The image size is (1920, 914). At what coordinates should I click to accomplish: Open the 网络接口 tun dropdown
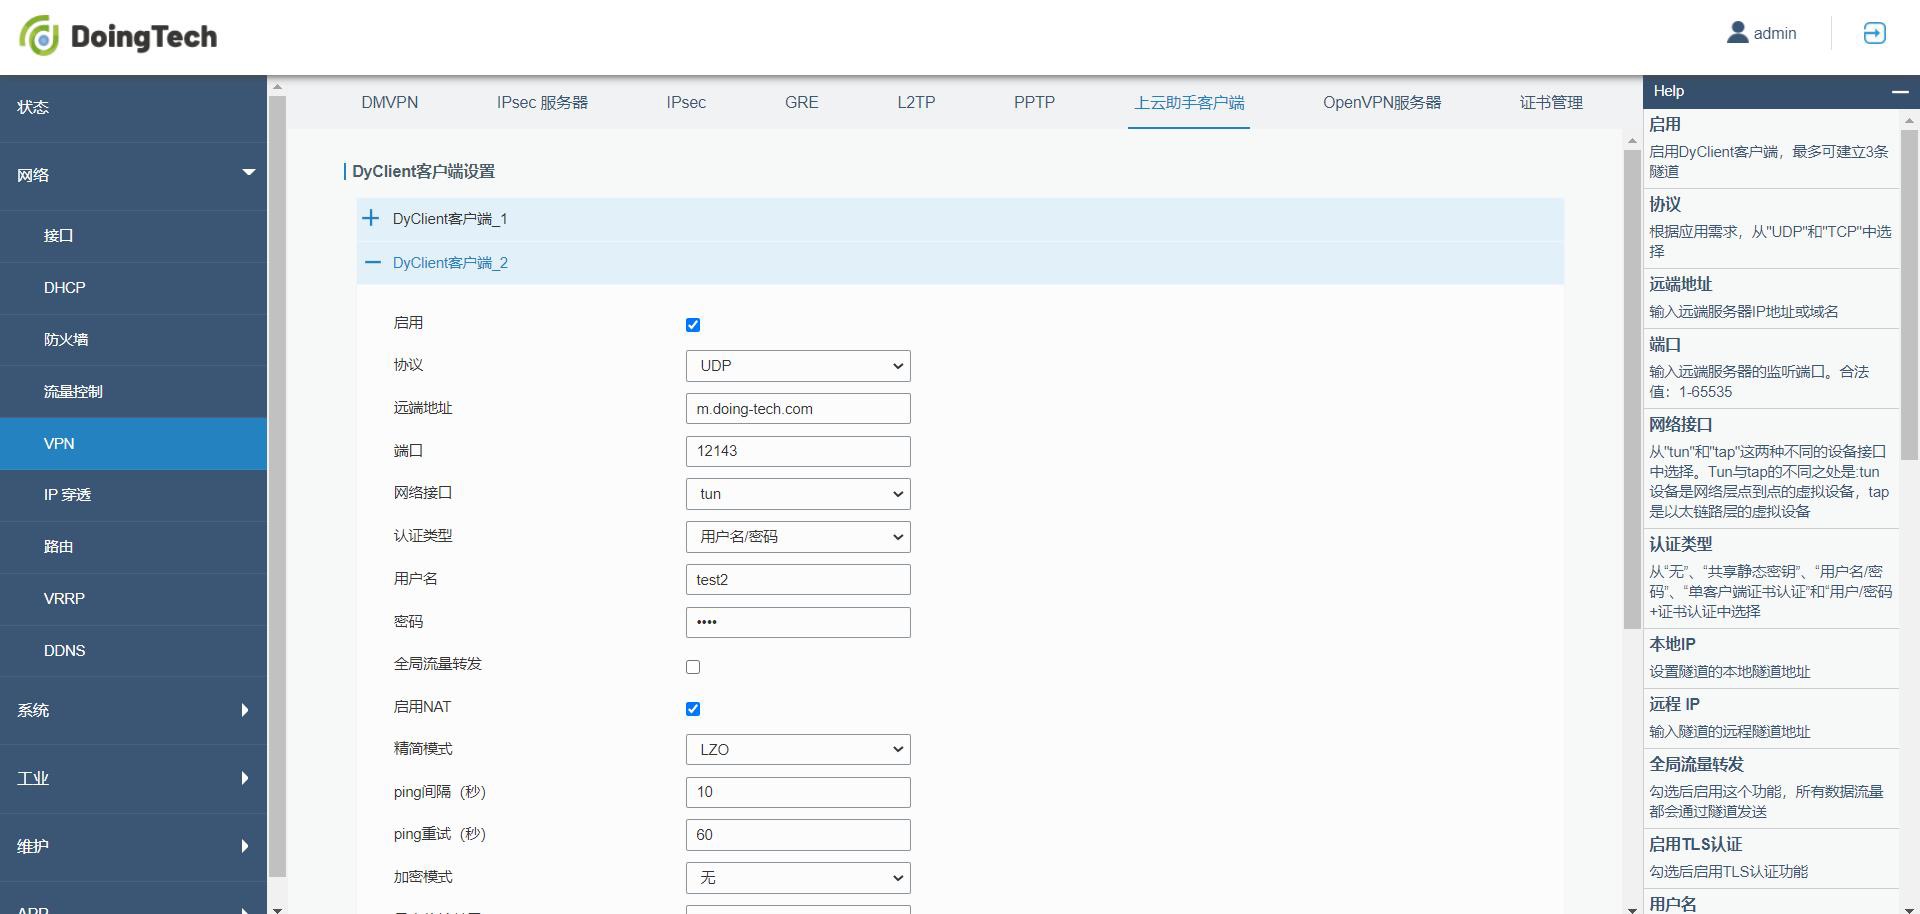click(798, 494)
